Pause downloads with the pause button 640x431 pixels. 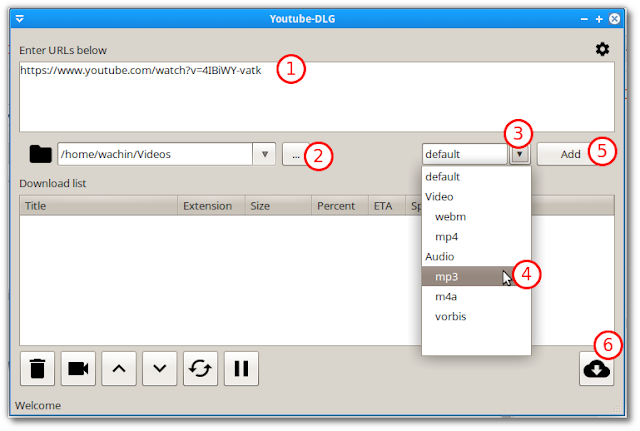click(x=241, y=369)
